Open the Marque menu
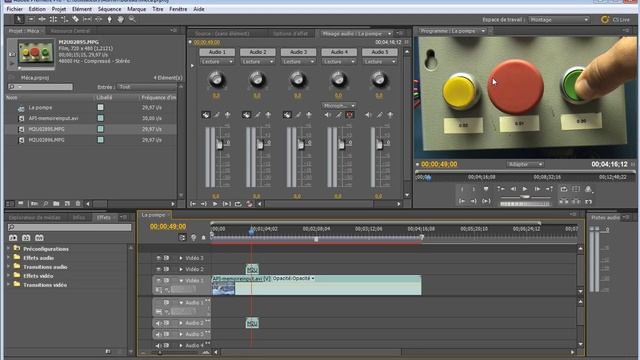Viewport: 640px width, 360px height. coord(136,9)
